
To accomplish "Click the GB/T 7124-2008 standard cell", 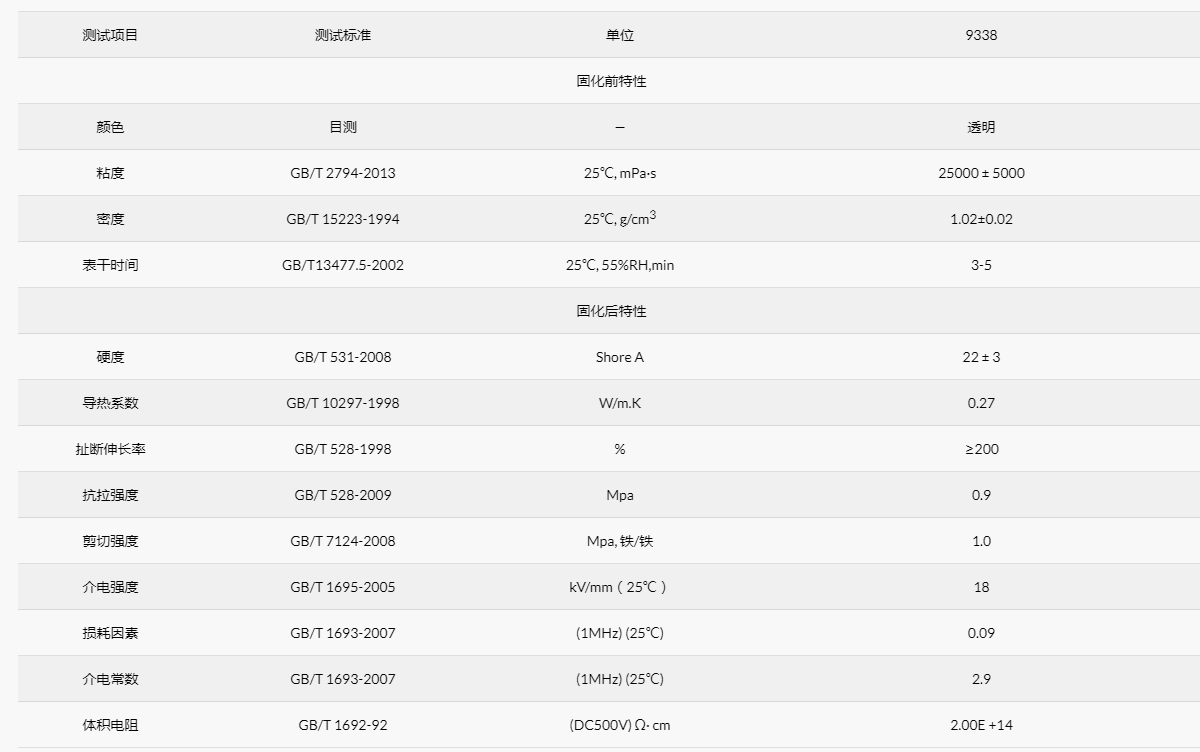I will 343,541.
